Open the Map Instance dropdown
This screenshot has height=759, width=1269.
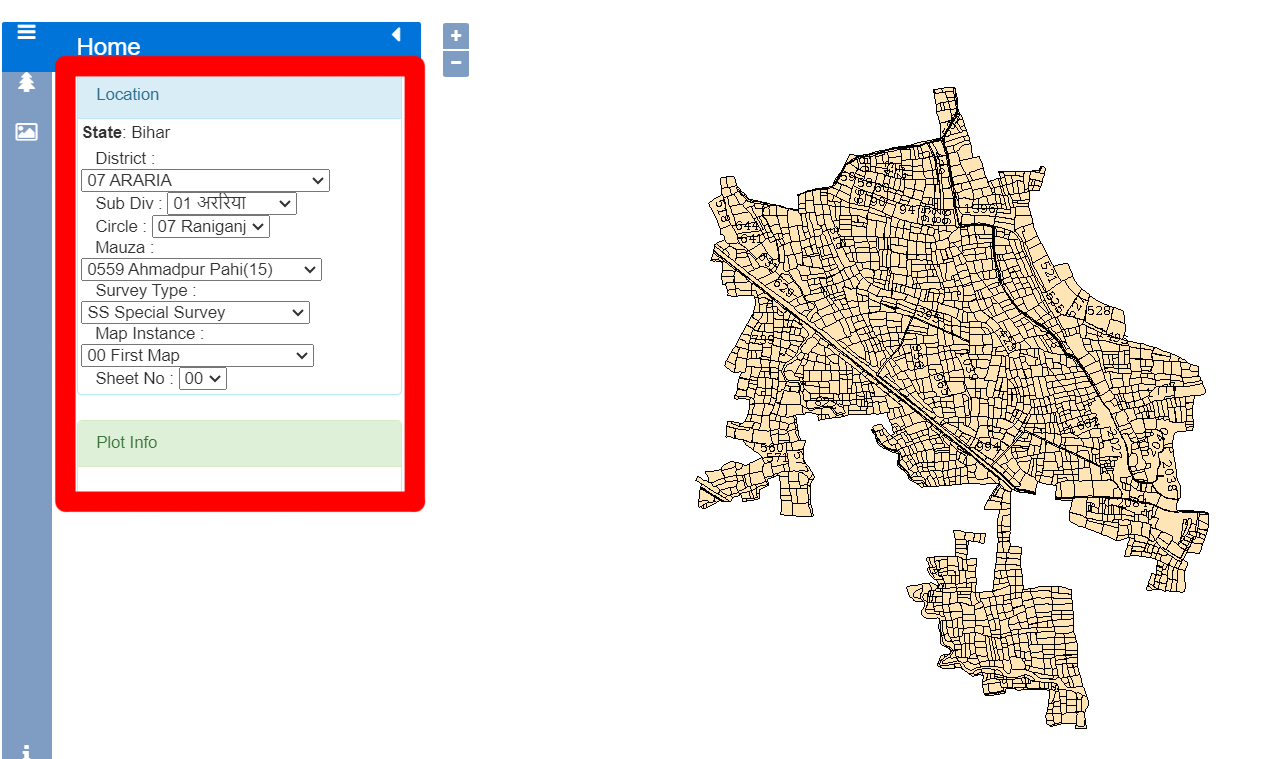tap(197, 356)
